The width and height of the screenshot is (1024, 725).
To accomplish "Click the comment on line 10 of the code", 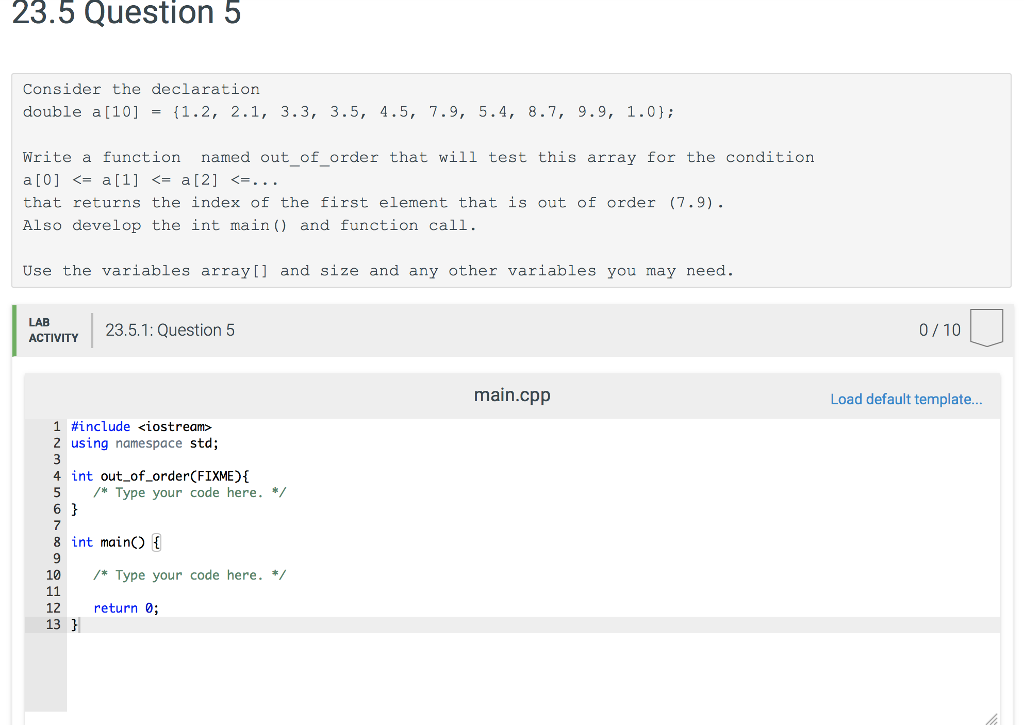I will 189,575.
